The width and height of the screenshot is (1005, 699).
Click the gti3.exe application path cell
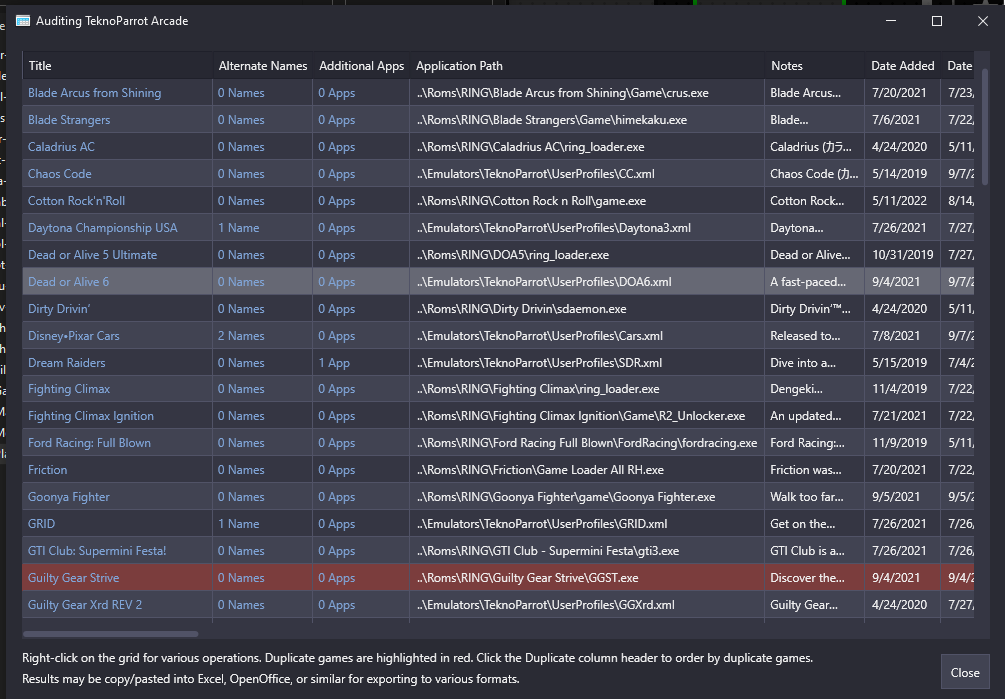[586, 550]
